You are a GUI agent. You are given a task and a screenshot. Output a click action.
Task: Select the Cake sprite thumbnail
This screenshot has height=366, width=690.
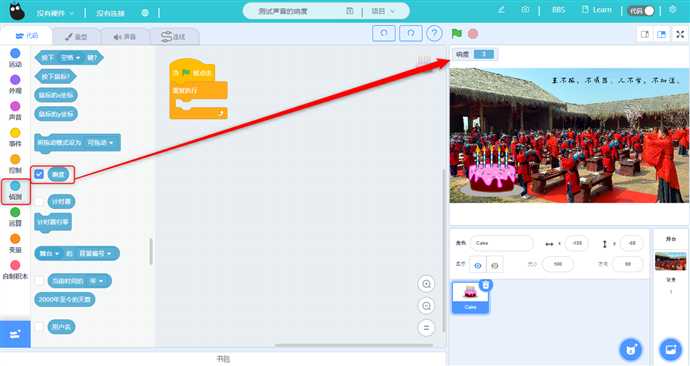click(470, 297)
